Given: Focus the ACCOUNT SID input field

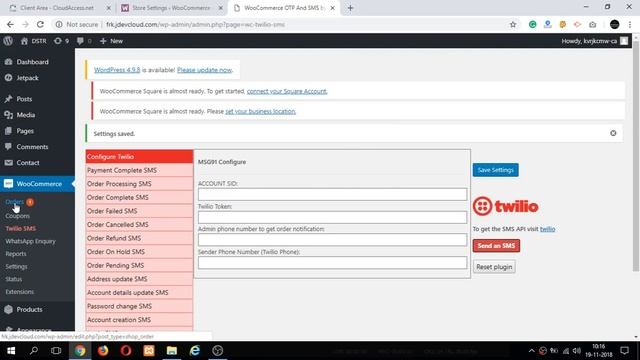Looking at the screenshot, I should click(x=332, y=194).
